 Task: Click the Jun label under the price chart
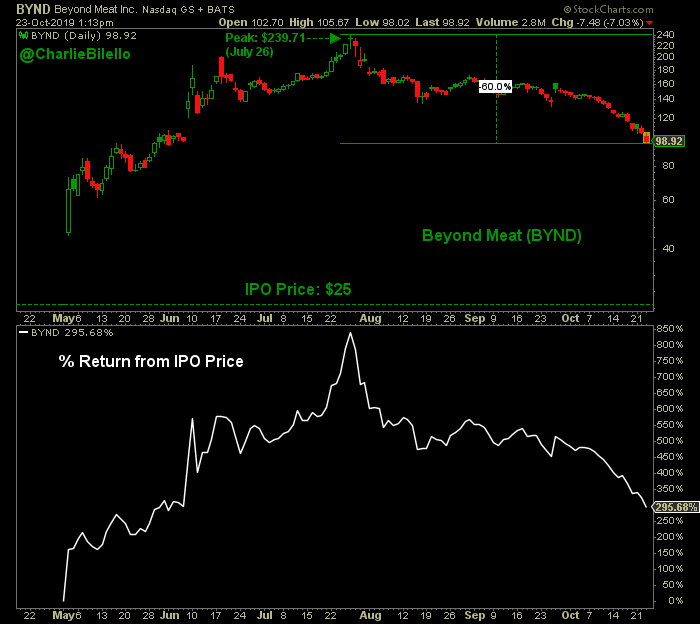pyautogui.click(x=170, y=319)
